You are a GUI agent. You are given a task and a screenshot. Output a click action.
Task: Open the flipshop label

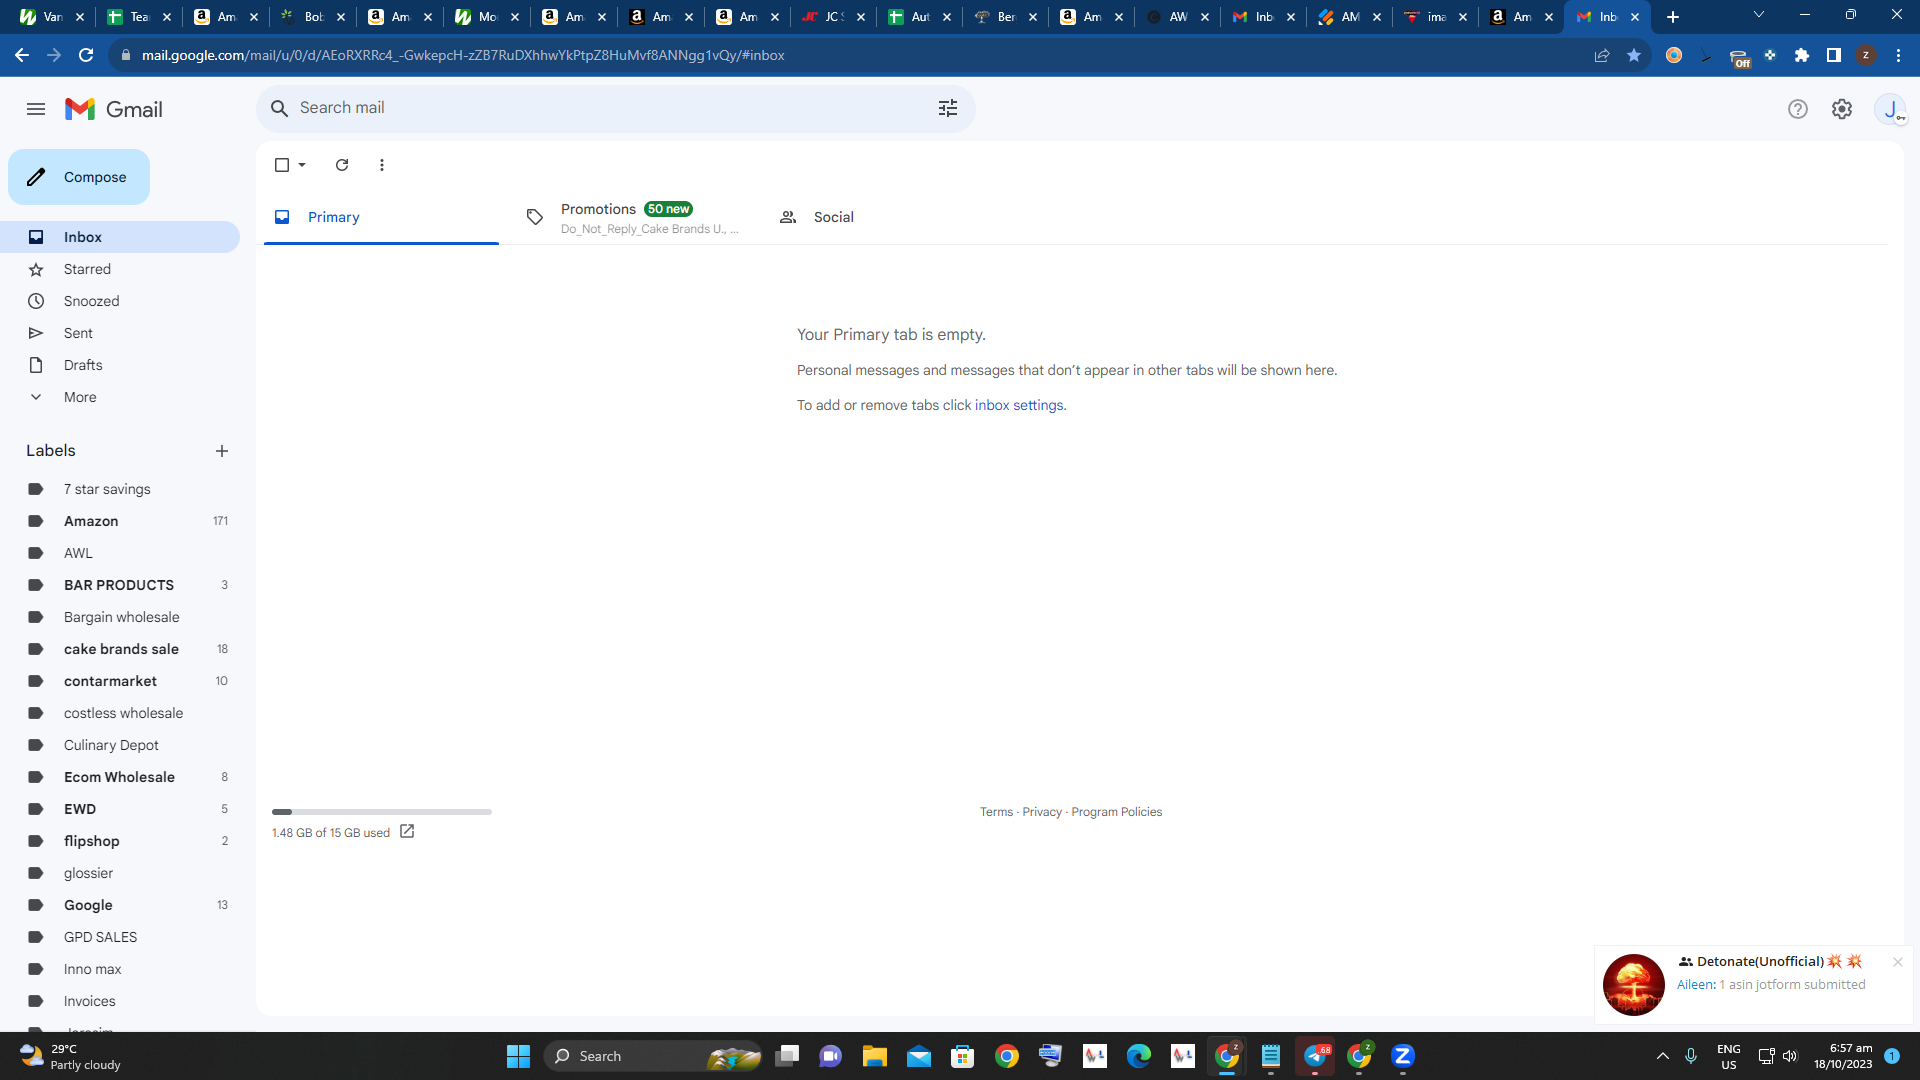point(120,841)
